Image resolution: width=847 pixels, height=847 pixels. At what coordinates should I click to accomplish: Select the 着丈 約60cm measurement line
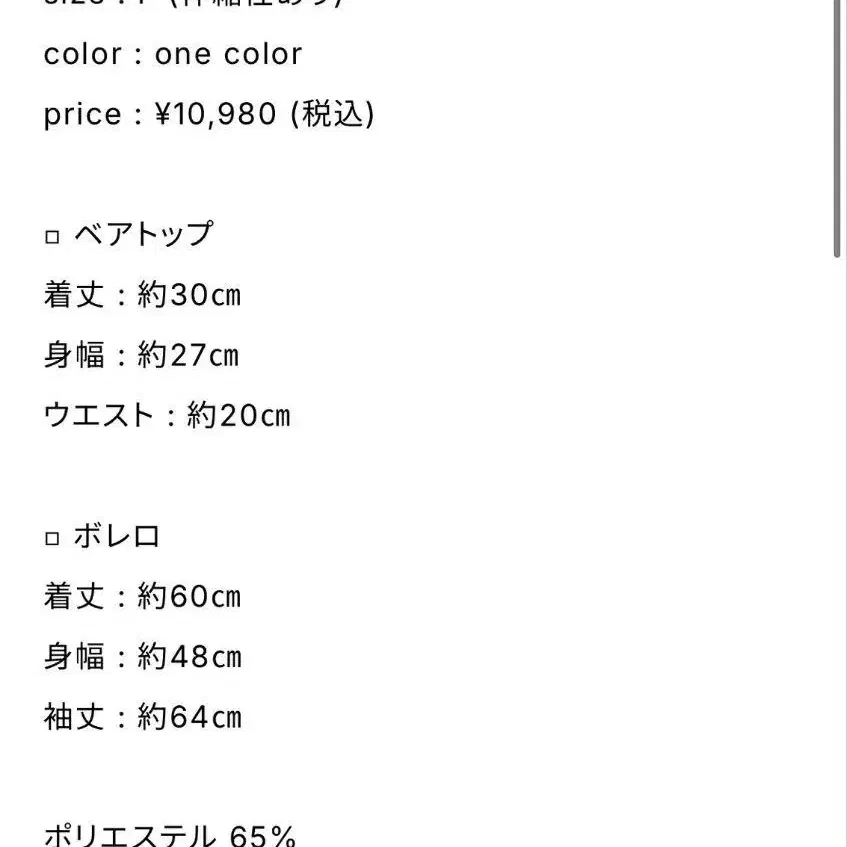pyautogui.click(x=142, y=597)
